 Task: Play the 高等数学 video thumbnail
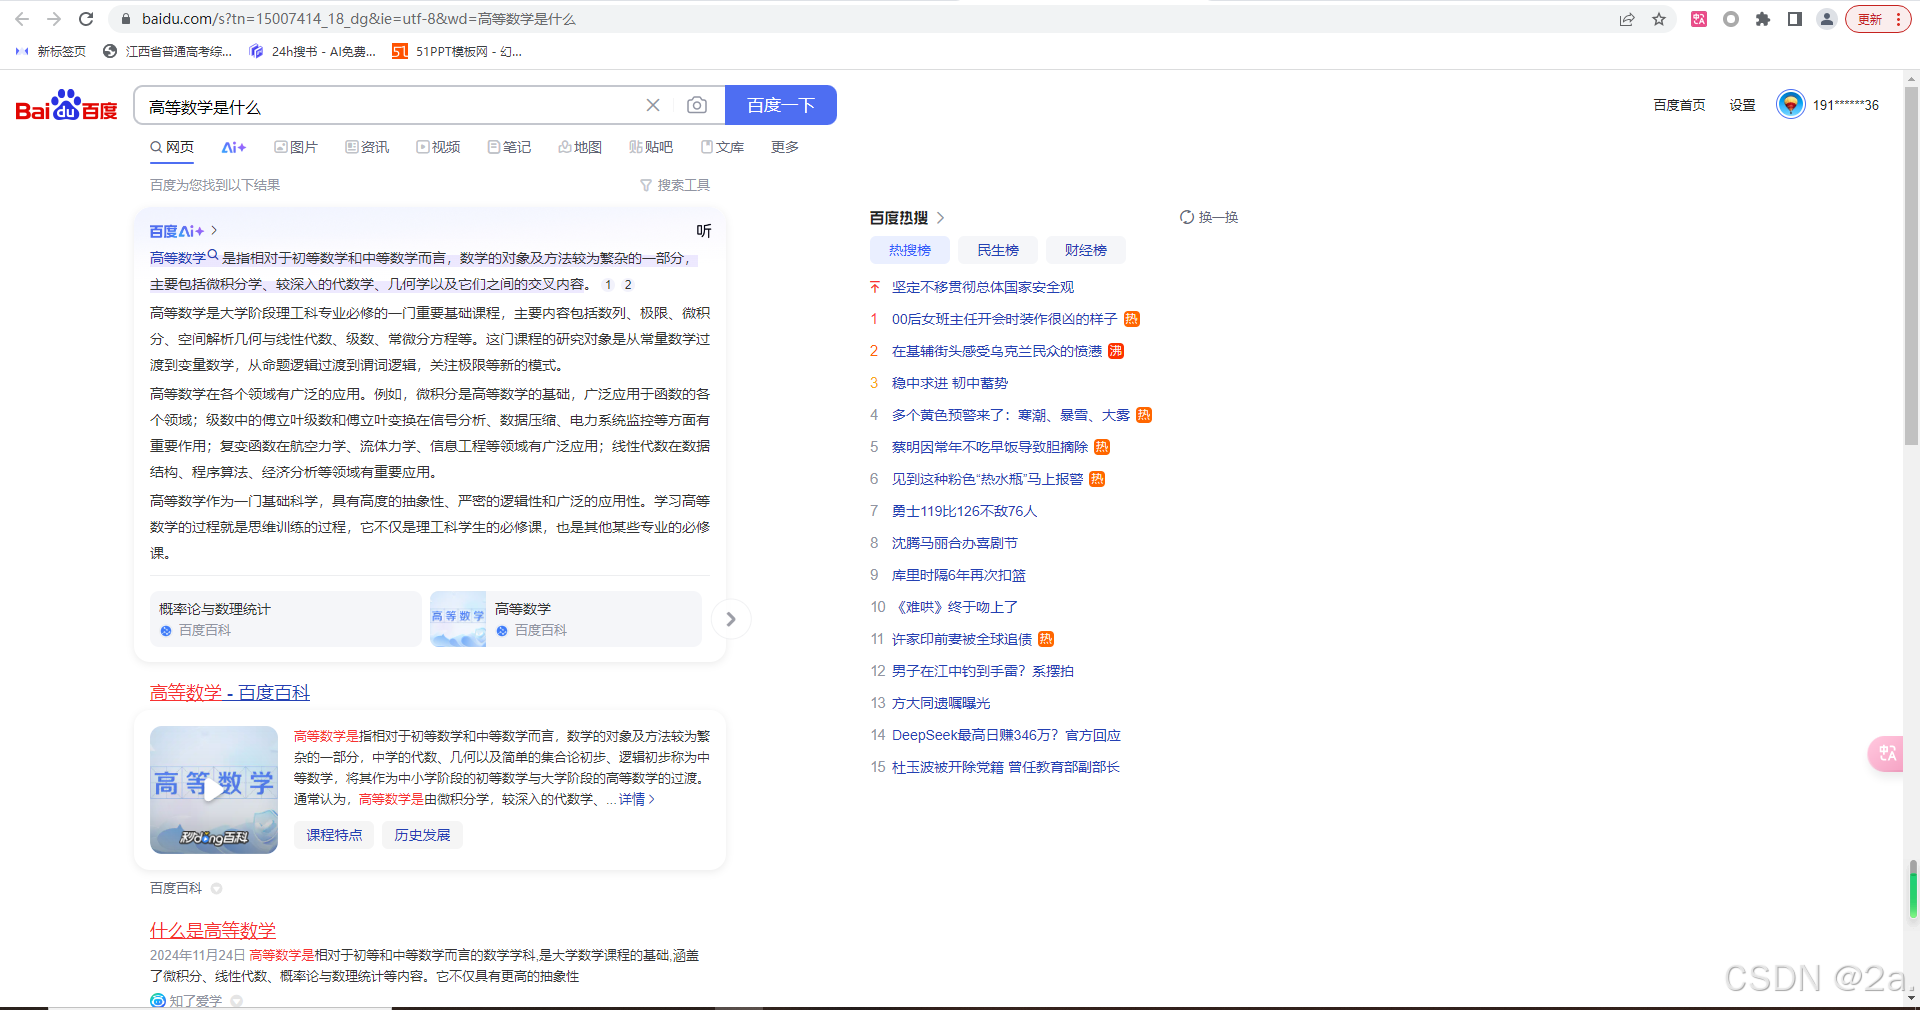[x=214, y=790]
